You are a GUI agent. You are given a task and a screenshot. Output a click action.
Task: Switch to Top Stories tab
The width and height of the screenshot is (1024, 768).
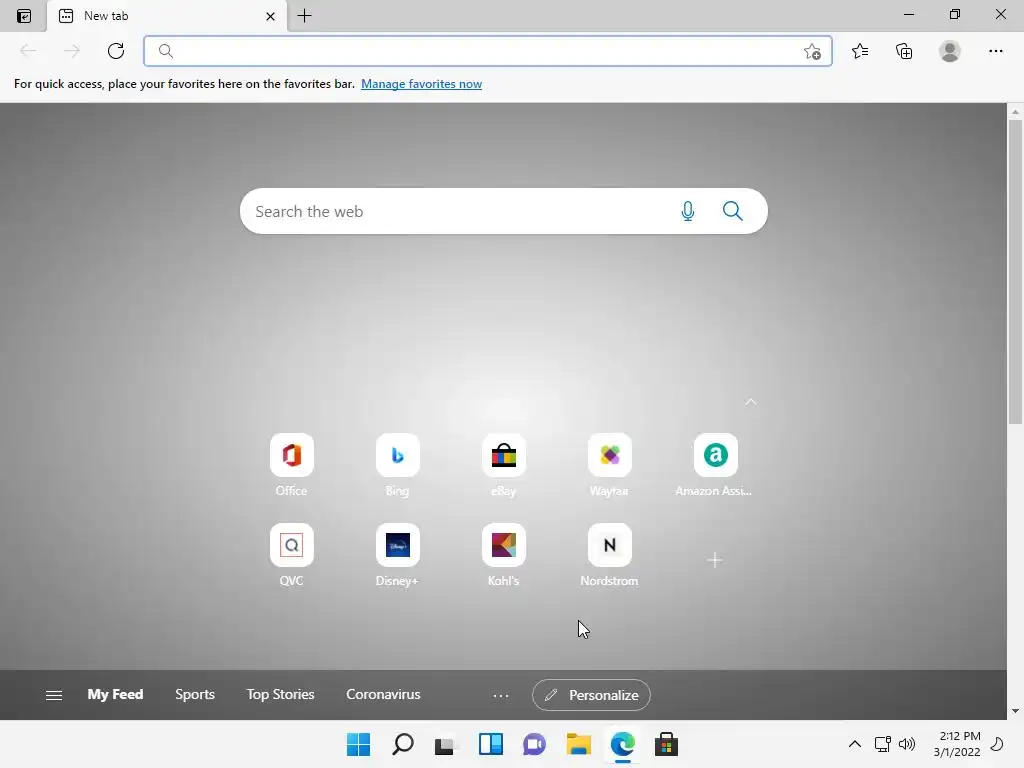[280, 694]
